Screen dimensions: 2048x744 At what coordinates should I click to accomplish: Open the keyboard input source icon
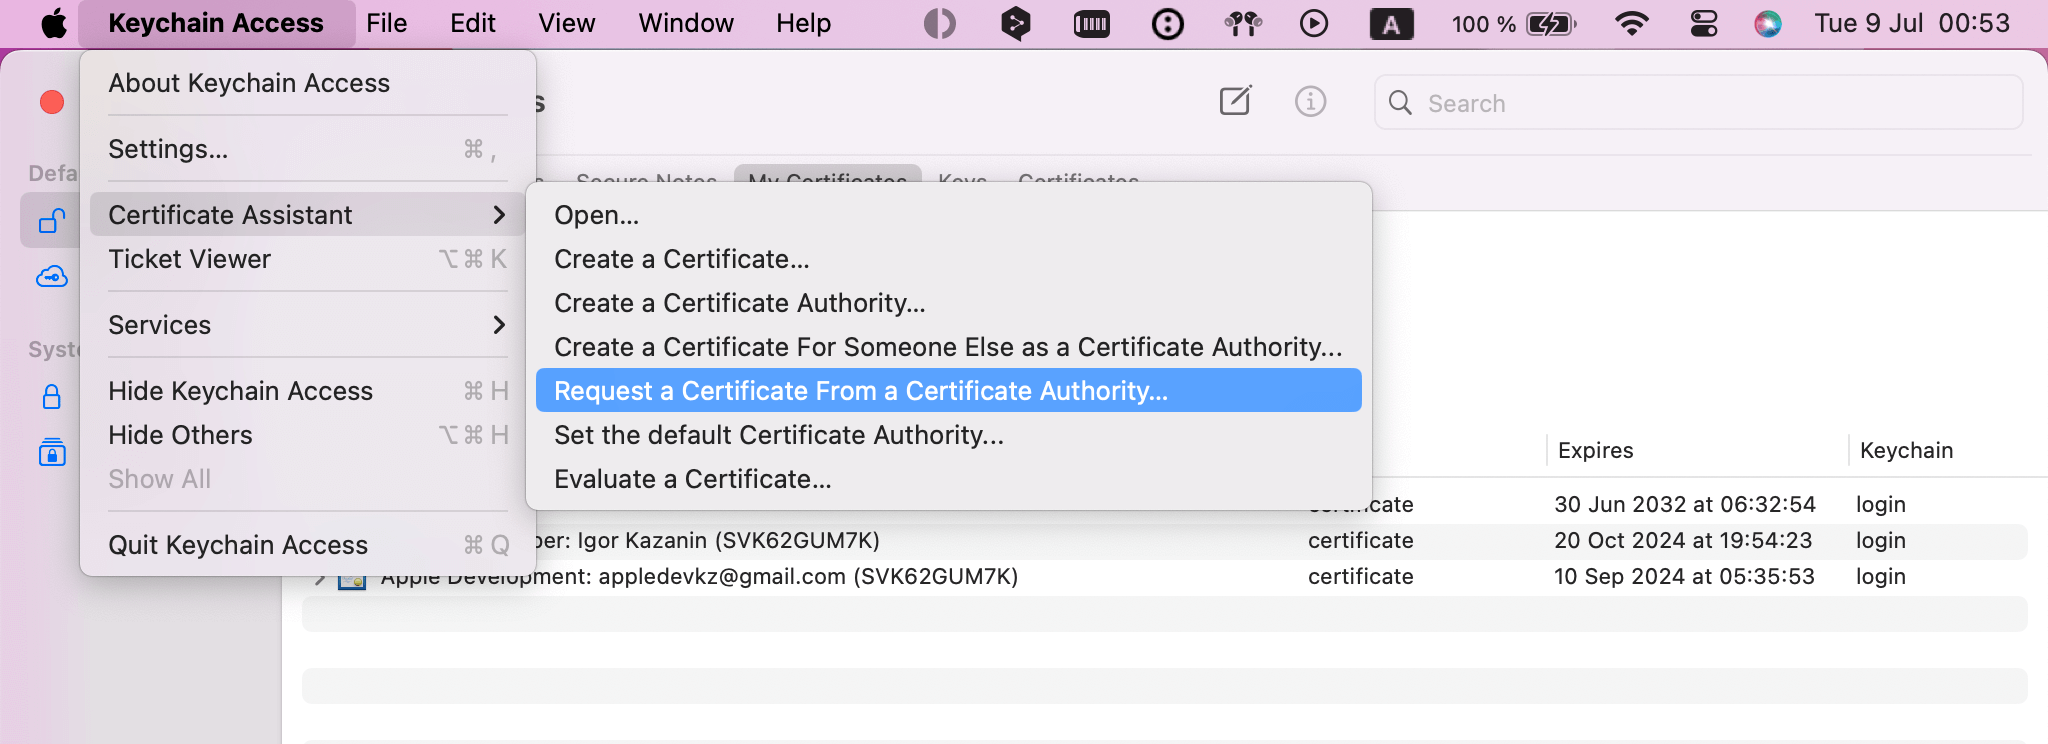pos(1391,23)
